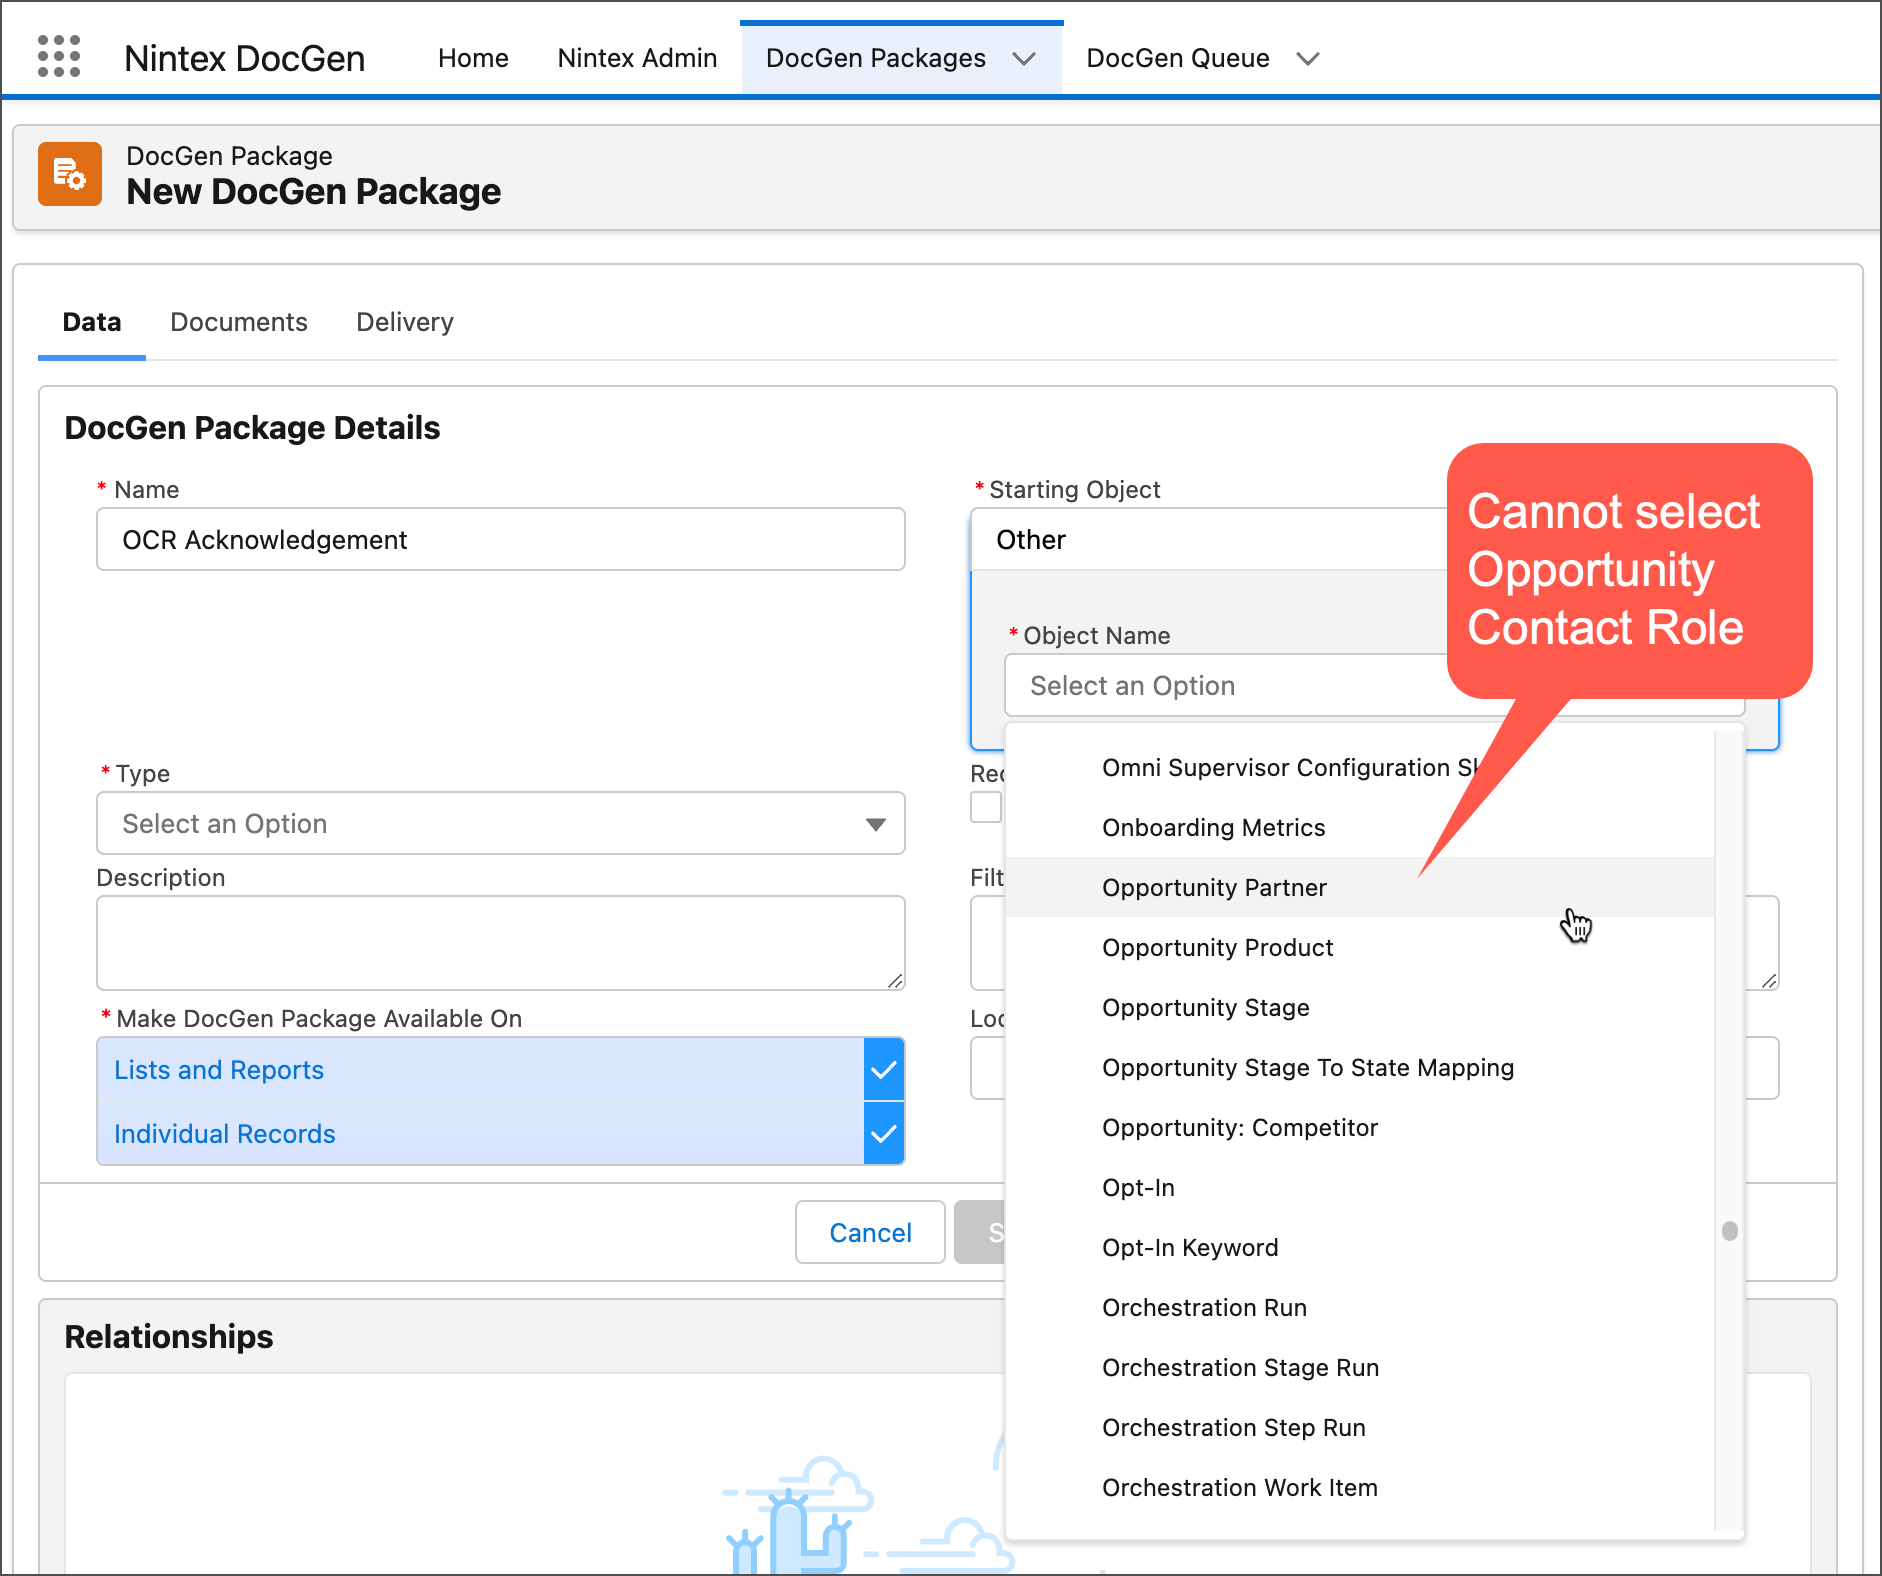
Task: Switch to the Data tab
Action: (92, 322)
